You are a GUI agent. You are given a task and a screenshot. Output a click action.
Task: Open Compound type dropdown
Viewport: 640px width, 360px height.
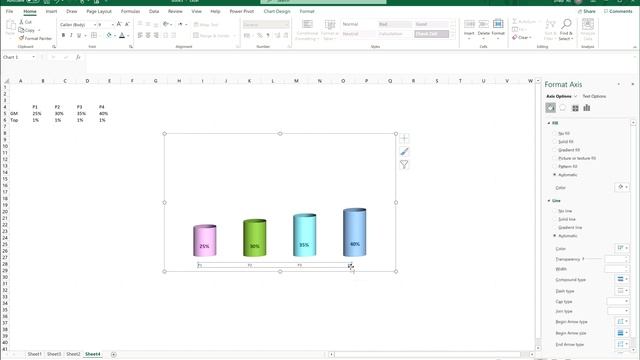622,279
